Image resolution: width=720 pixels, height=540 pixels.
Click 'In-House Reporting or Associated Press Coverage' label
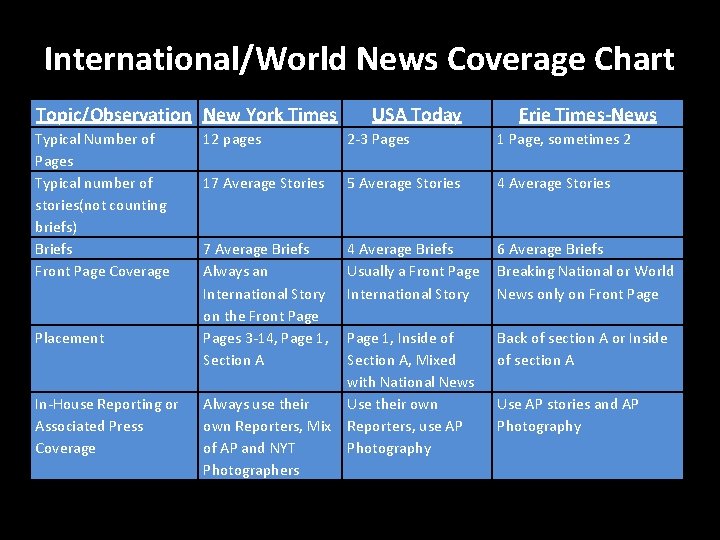pos(114,436)
